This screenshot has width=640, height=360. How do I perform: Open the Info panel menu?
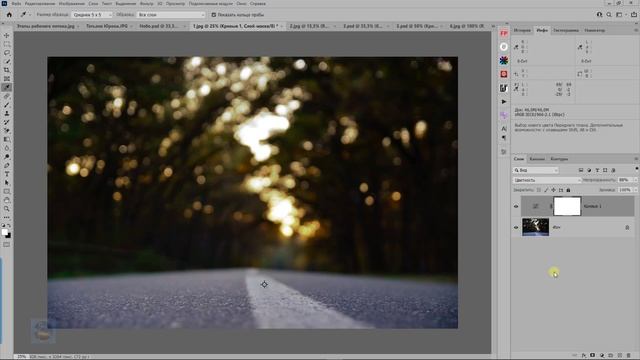[x=636, y=30]
